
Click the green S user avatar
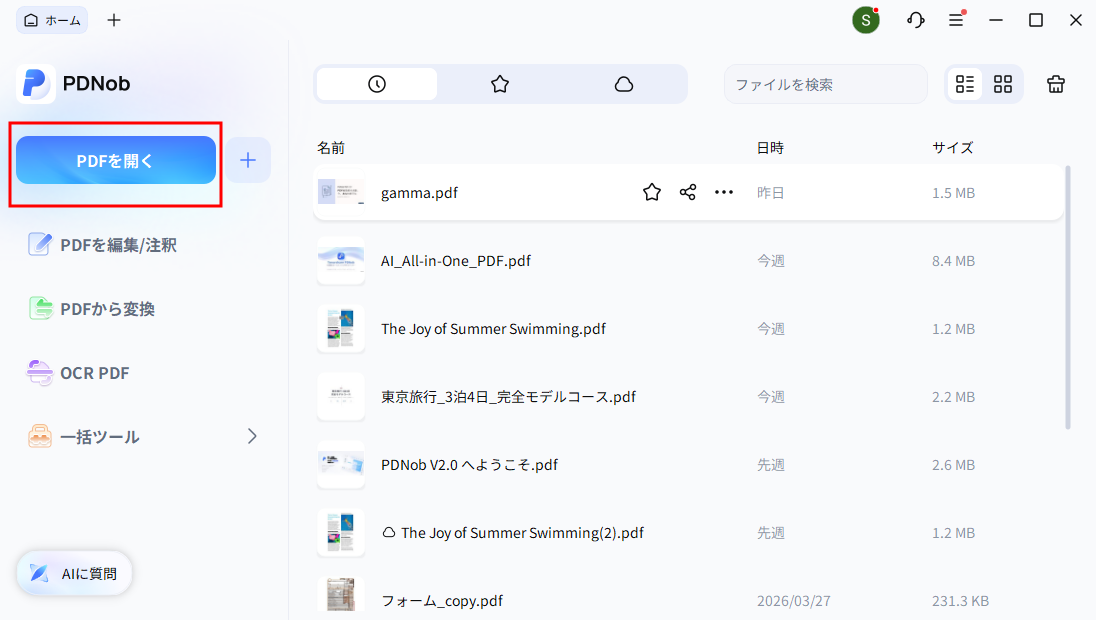click(x=865, y=20)
